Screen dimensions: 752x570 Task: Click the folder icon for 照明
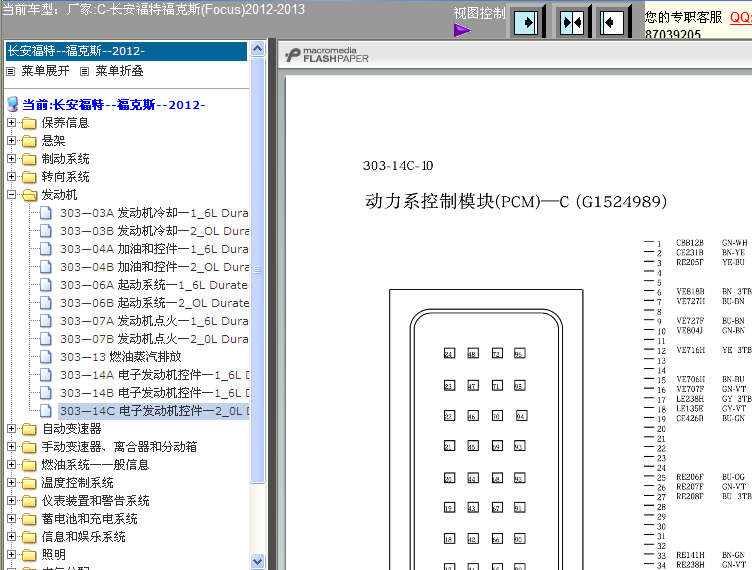[29, 555]
